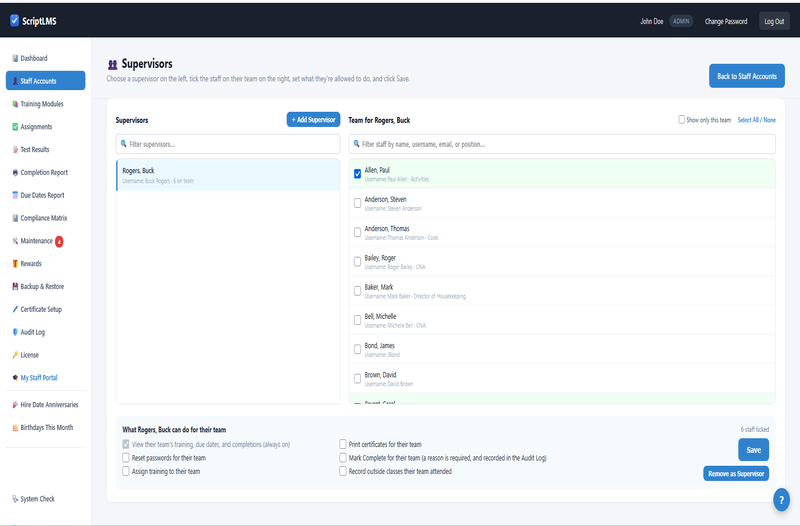Click the Rewards gift icon

point(15,264)
